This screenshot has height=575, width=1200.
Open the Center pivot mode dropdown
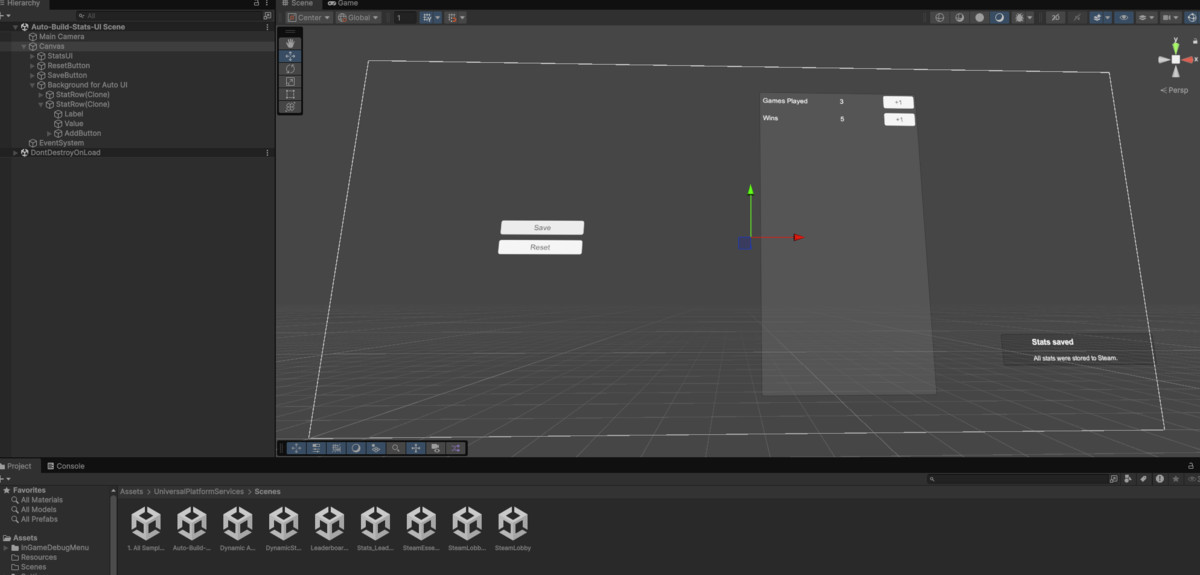coord(309,18)
